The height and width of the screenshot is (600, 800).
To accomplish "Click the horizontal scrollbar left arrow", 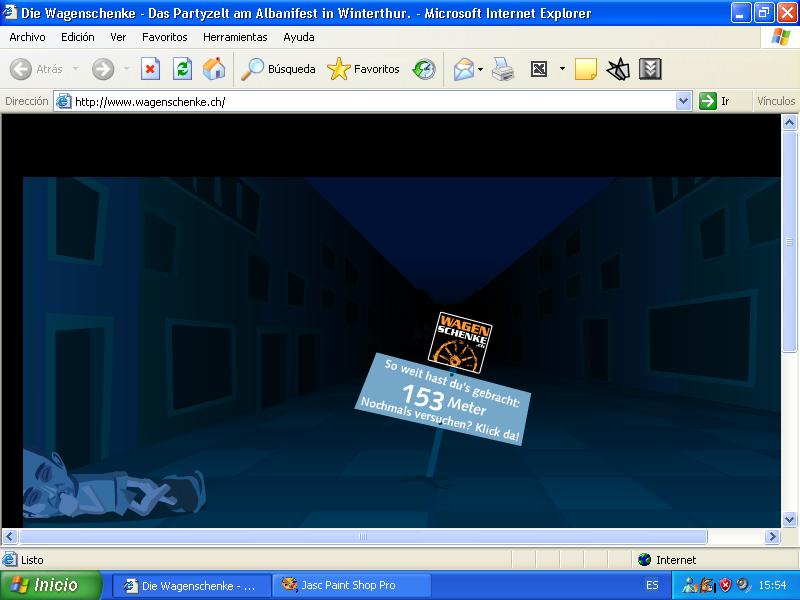I will point(10,537).
